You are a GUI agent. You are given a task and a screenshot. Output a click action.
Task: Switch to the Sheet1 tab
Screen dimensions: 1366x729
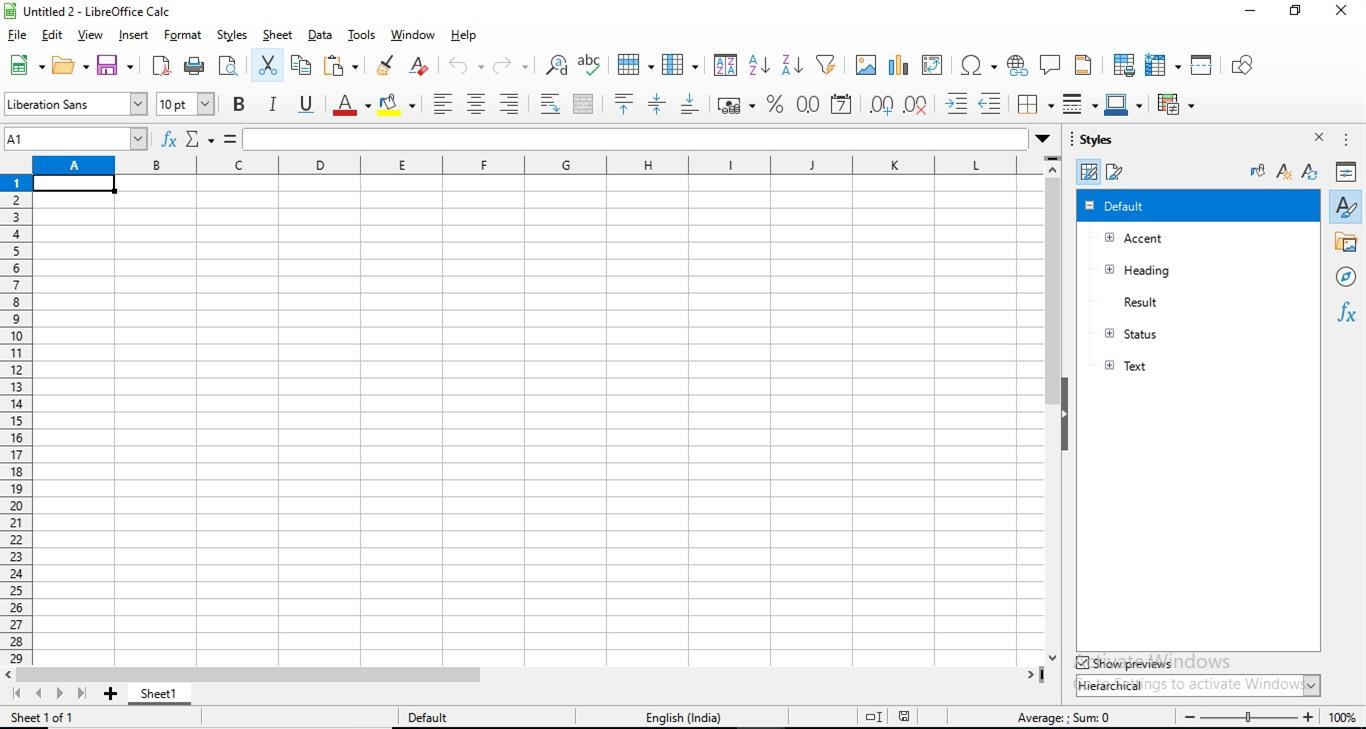click(157, 693)
